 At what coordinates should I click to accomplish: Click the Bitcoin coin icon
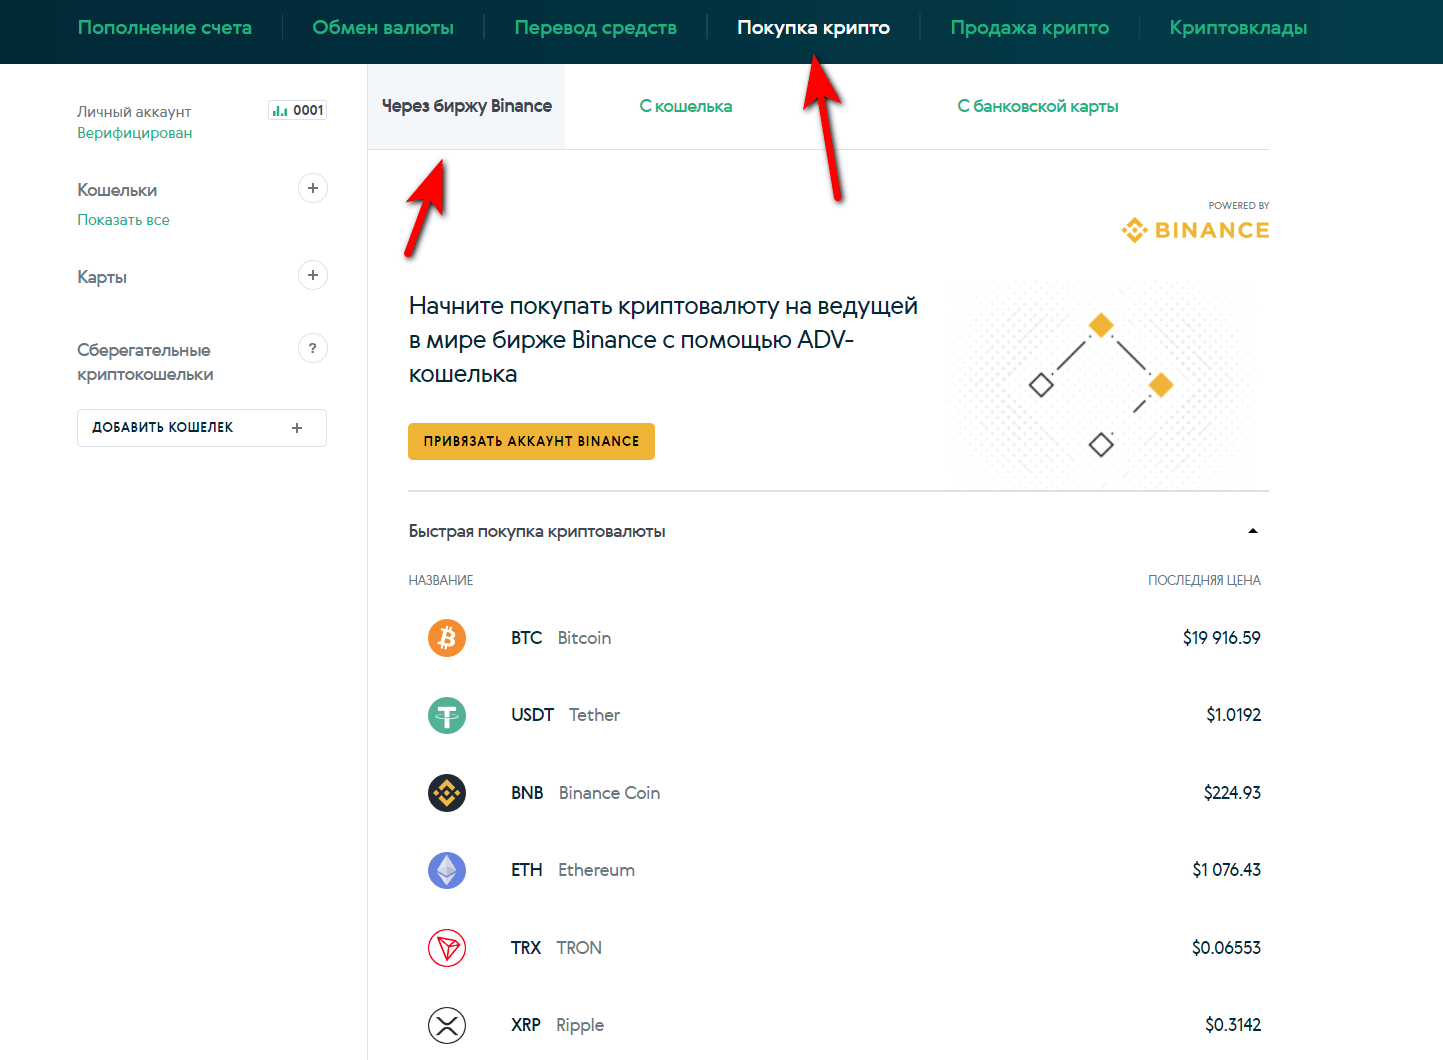[447, 638]
